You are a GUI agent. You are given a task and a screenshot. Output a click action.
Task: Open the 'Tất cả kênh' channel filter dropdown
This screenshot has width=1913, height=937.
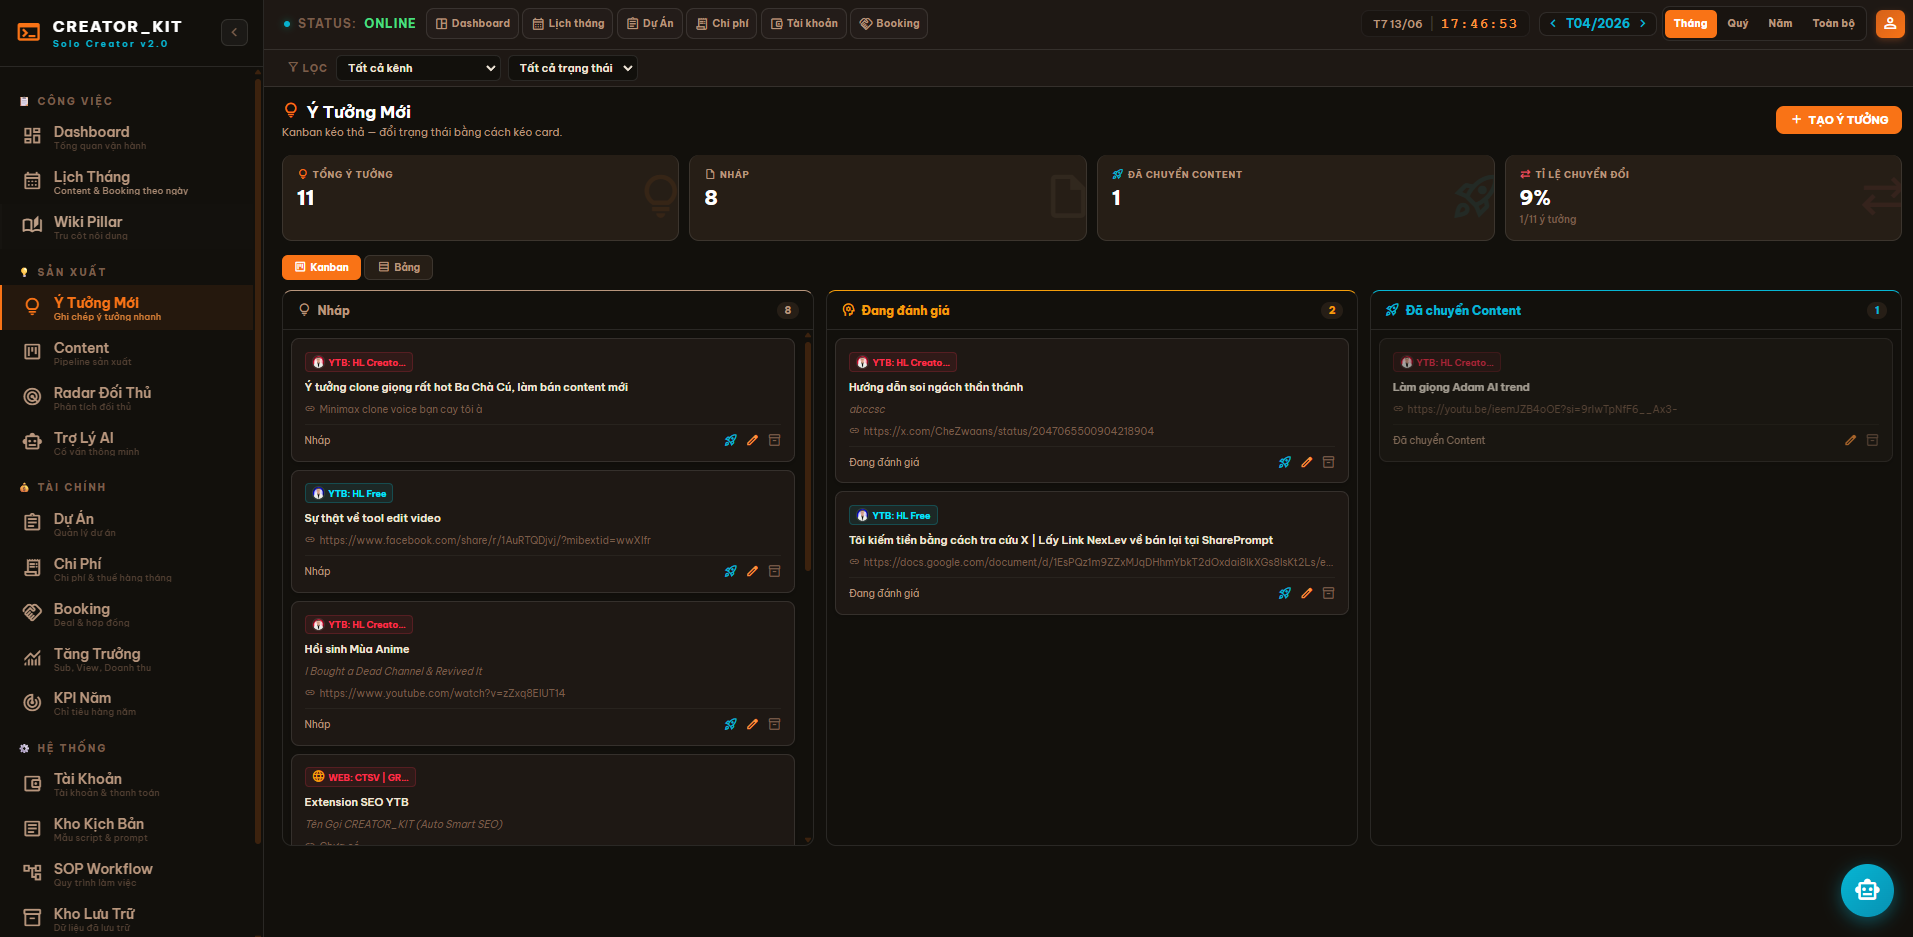[x=418, y=68]
